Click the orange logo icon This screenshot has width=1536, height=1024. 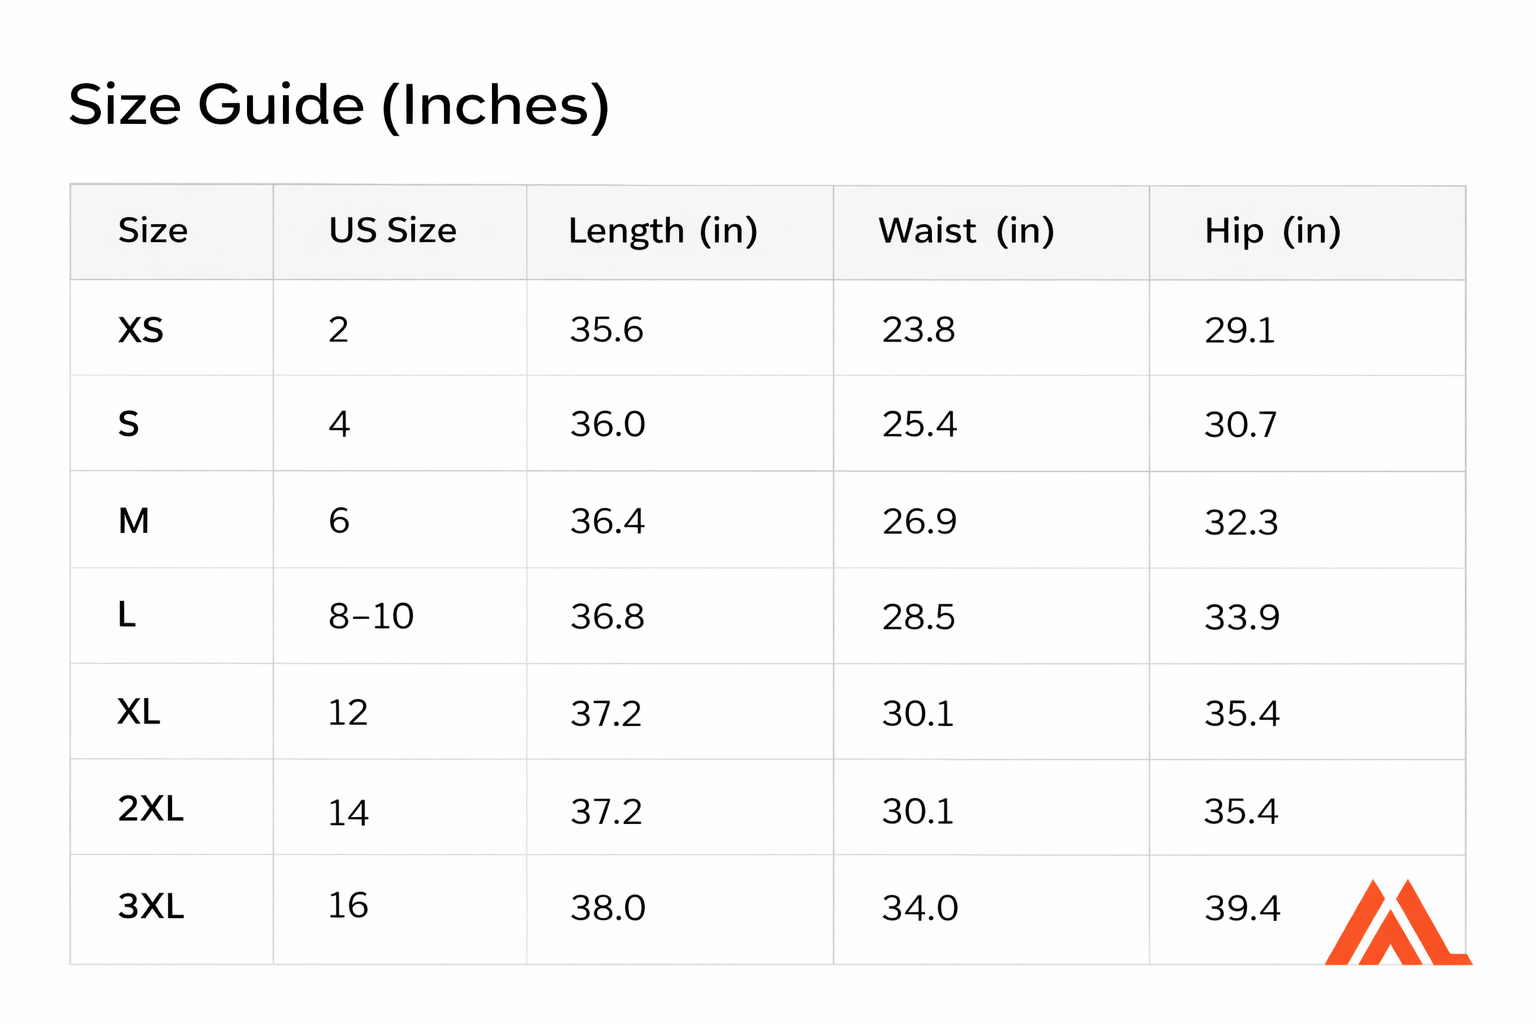pyautogui.click(x=1396, y=924)
